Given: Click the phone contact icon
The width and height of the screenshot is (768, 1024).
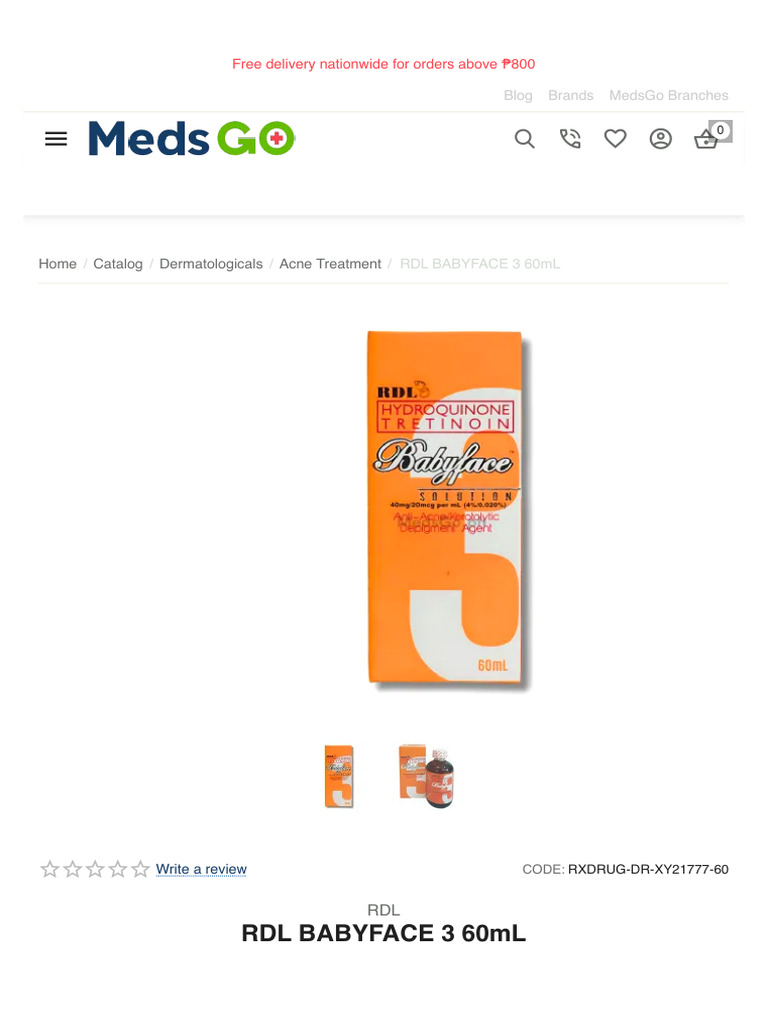Looking at the screenshot, I should 570,138.
